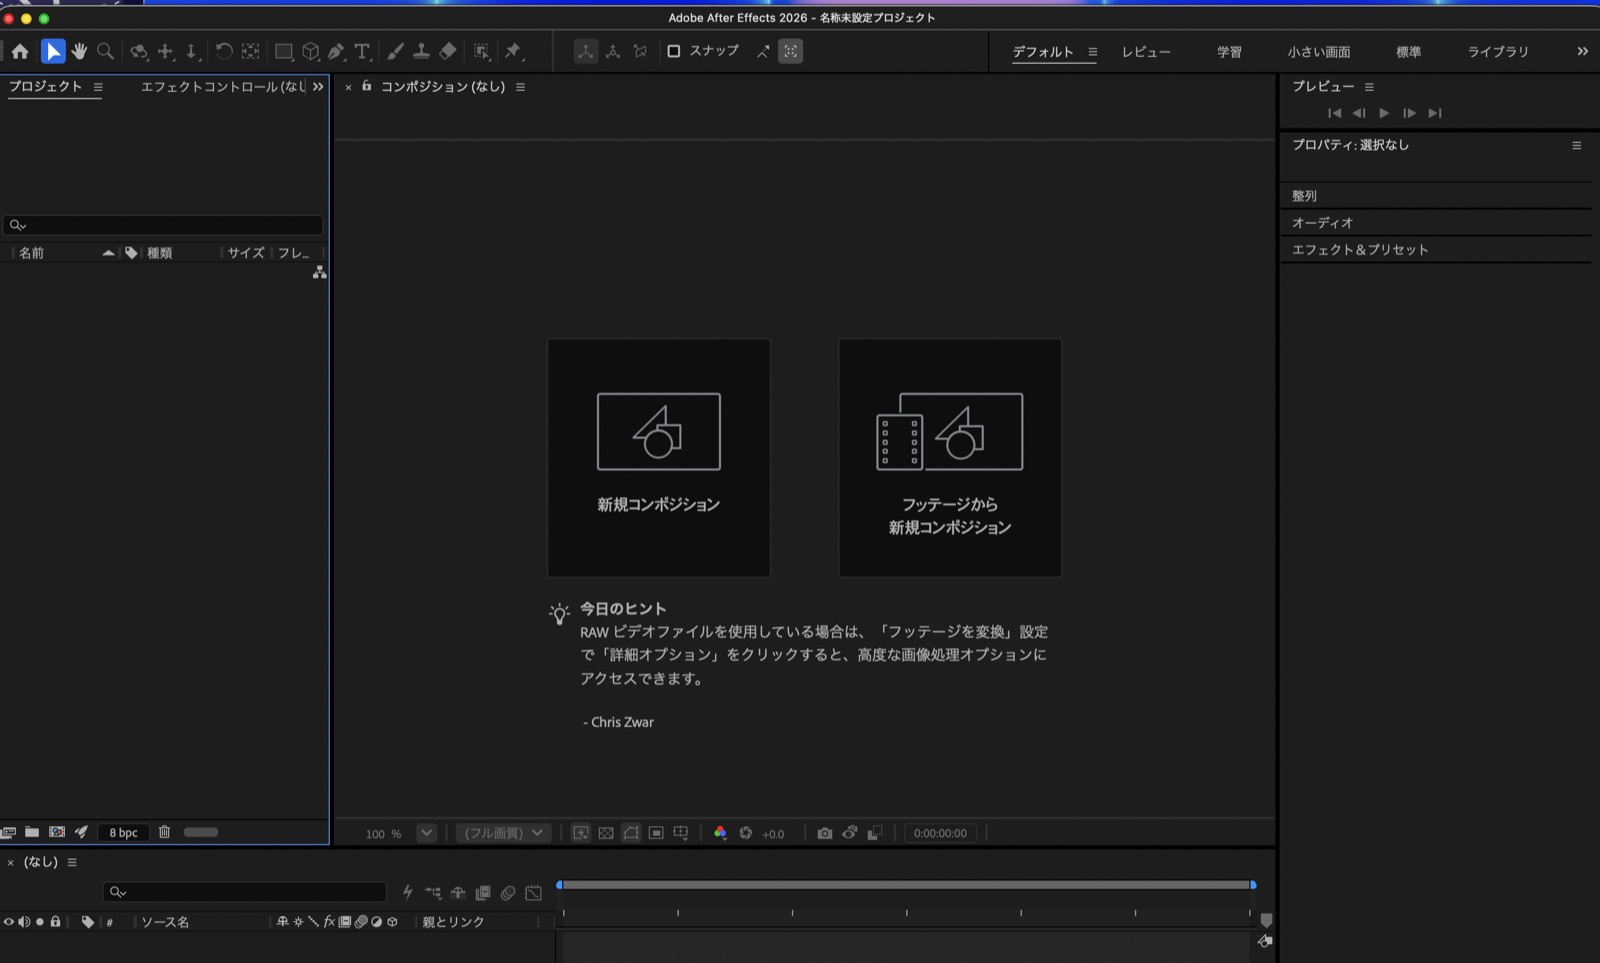Click the 新規コンポジション card
1600x963 pixels.
click(x=659, y=457)
